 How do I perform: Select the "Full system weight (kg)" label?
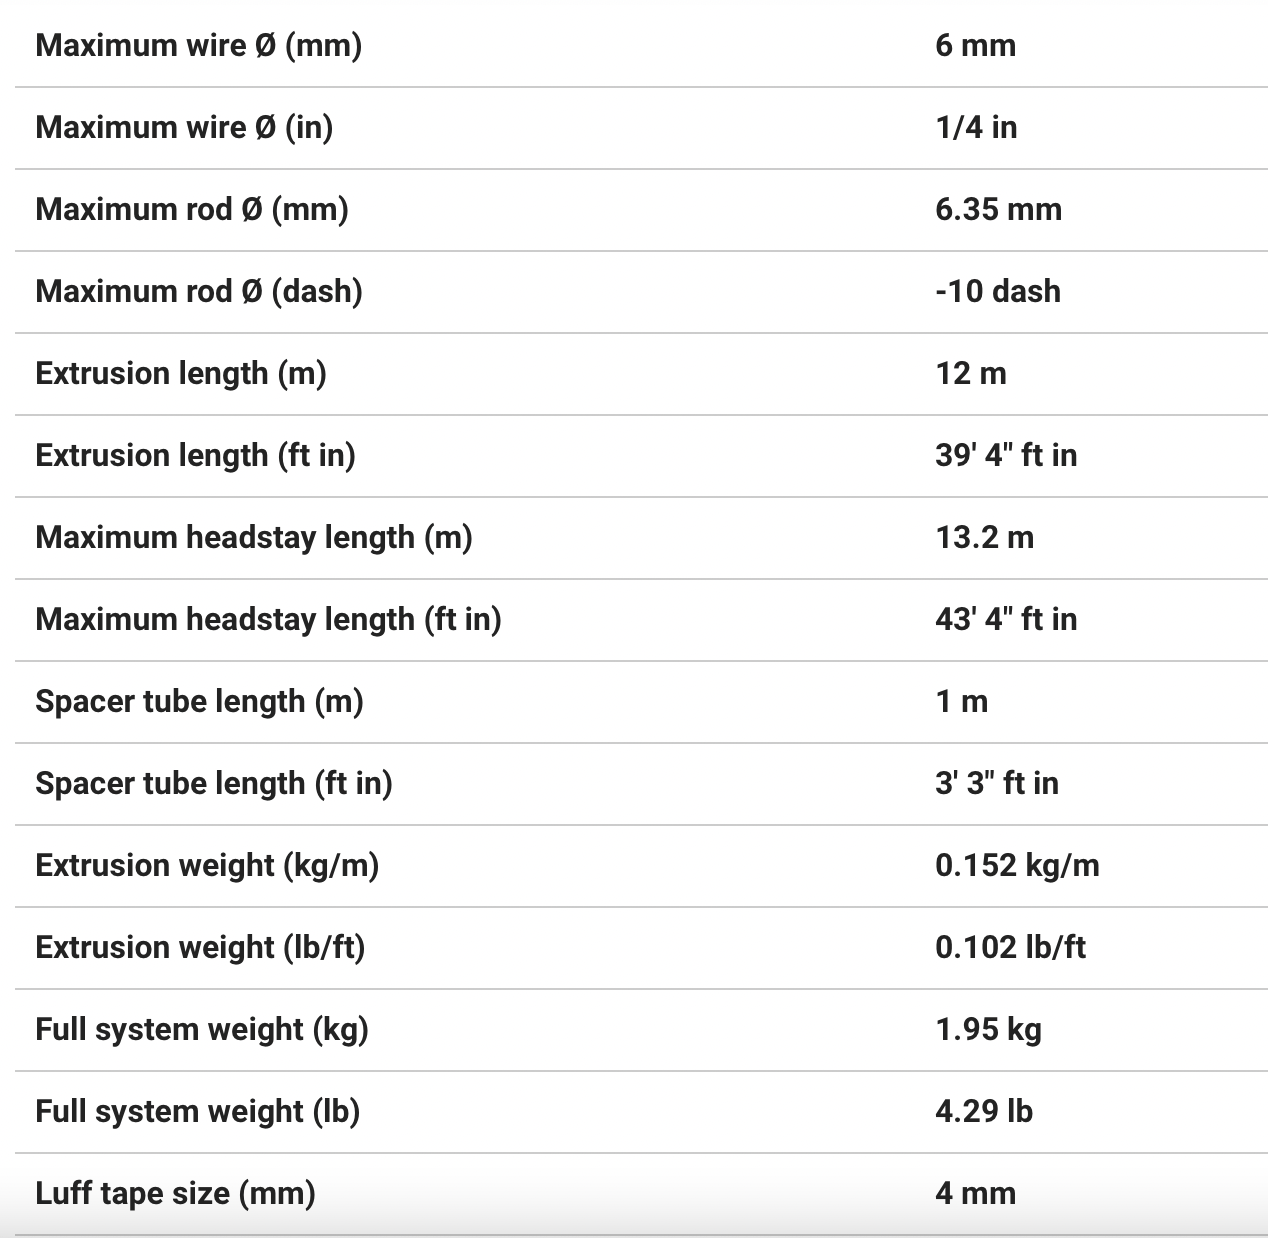click(x=202, y=1030)
